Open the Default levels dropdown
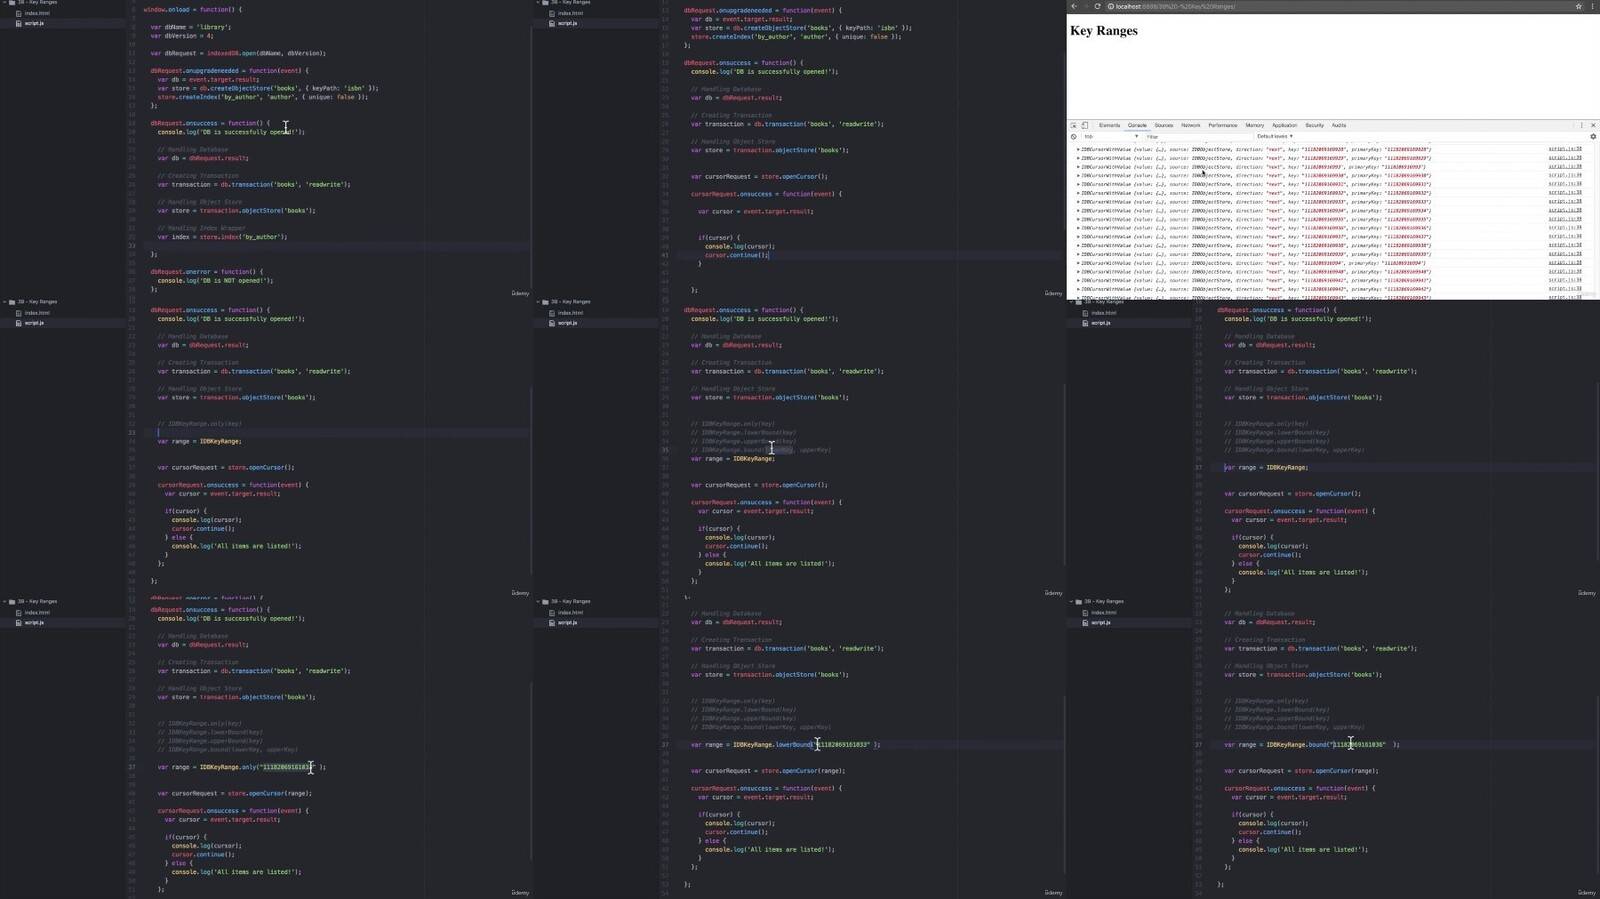Screen dimensions: 1600x899 tap(1275, 136)
